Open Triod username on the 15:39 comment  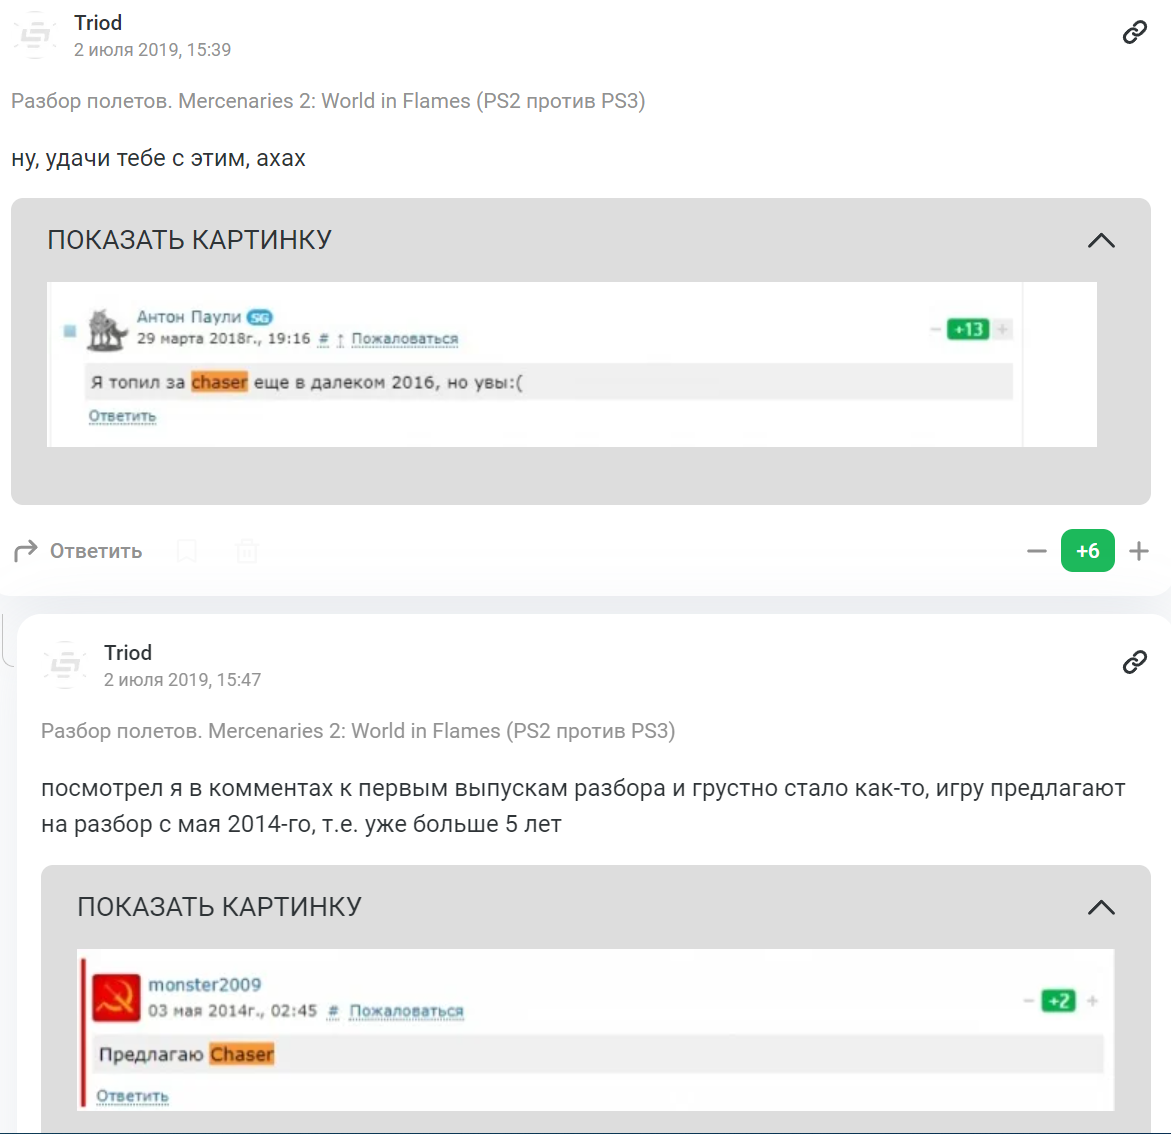pyautogui.click(x=98, y=23)
